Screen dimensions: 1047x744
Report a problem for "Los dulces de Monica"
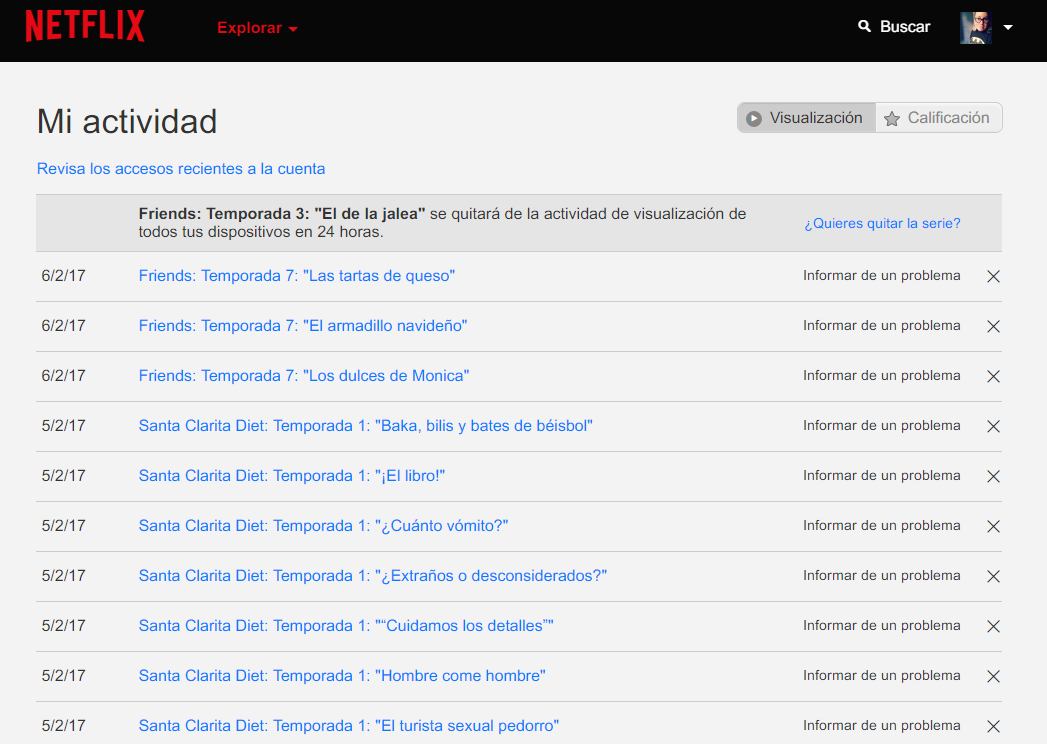881,375
